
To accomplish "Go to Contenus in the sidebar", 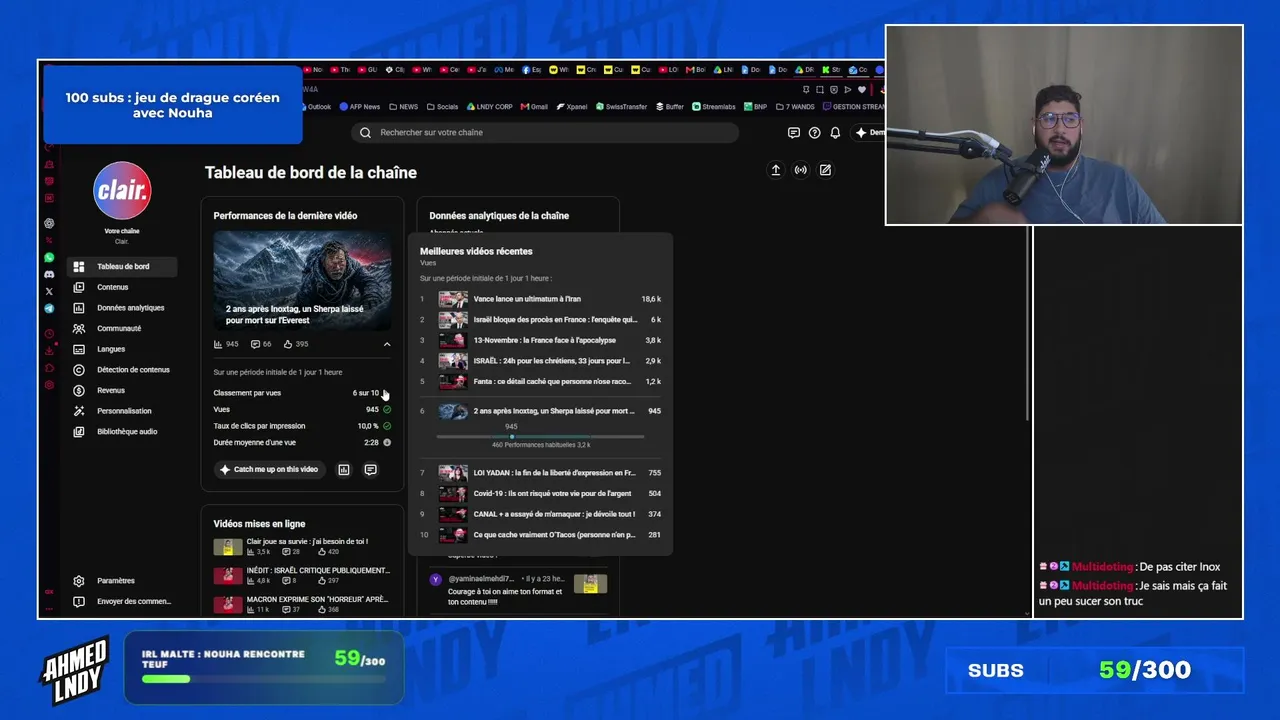I will [122, 287].
